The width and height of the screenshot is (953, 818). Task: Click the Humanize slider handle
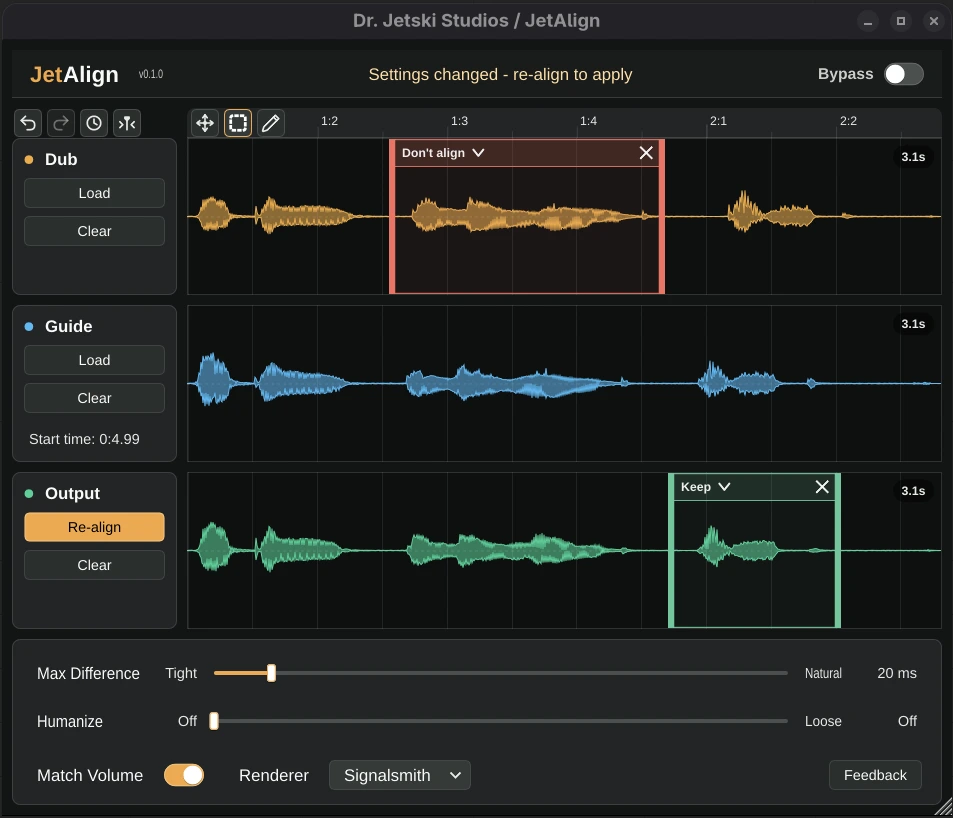point(214,721)
